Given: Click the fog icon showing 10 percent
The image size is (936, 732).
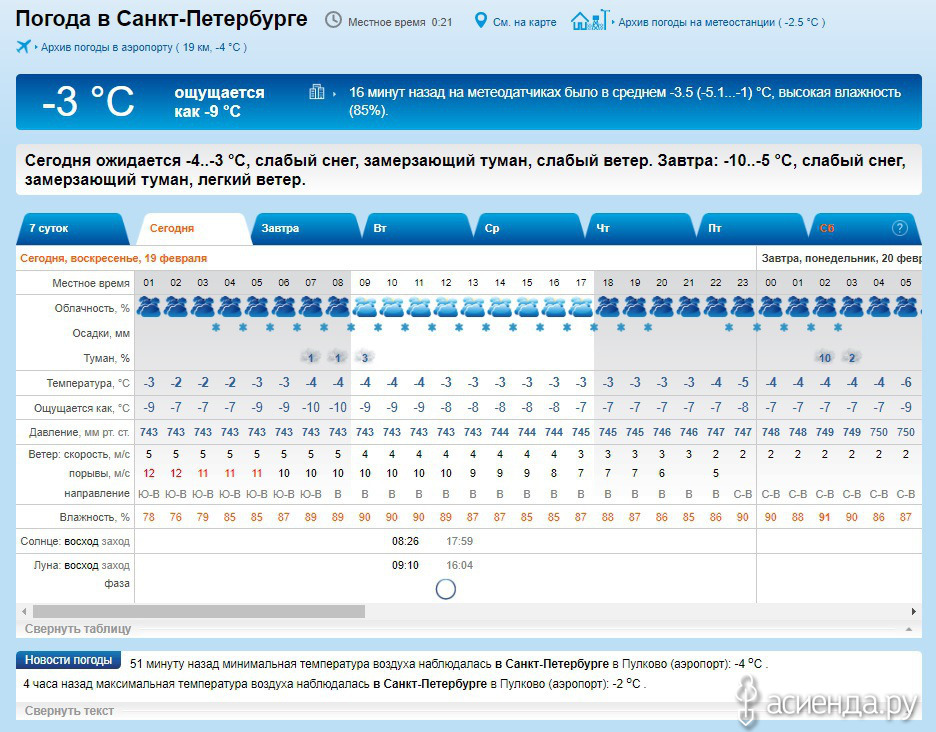Looking at the screenshot, I should [824, 357].
